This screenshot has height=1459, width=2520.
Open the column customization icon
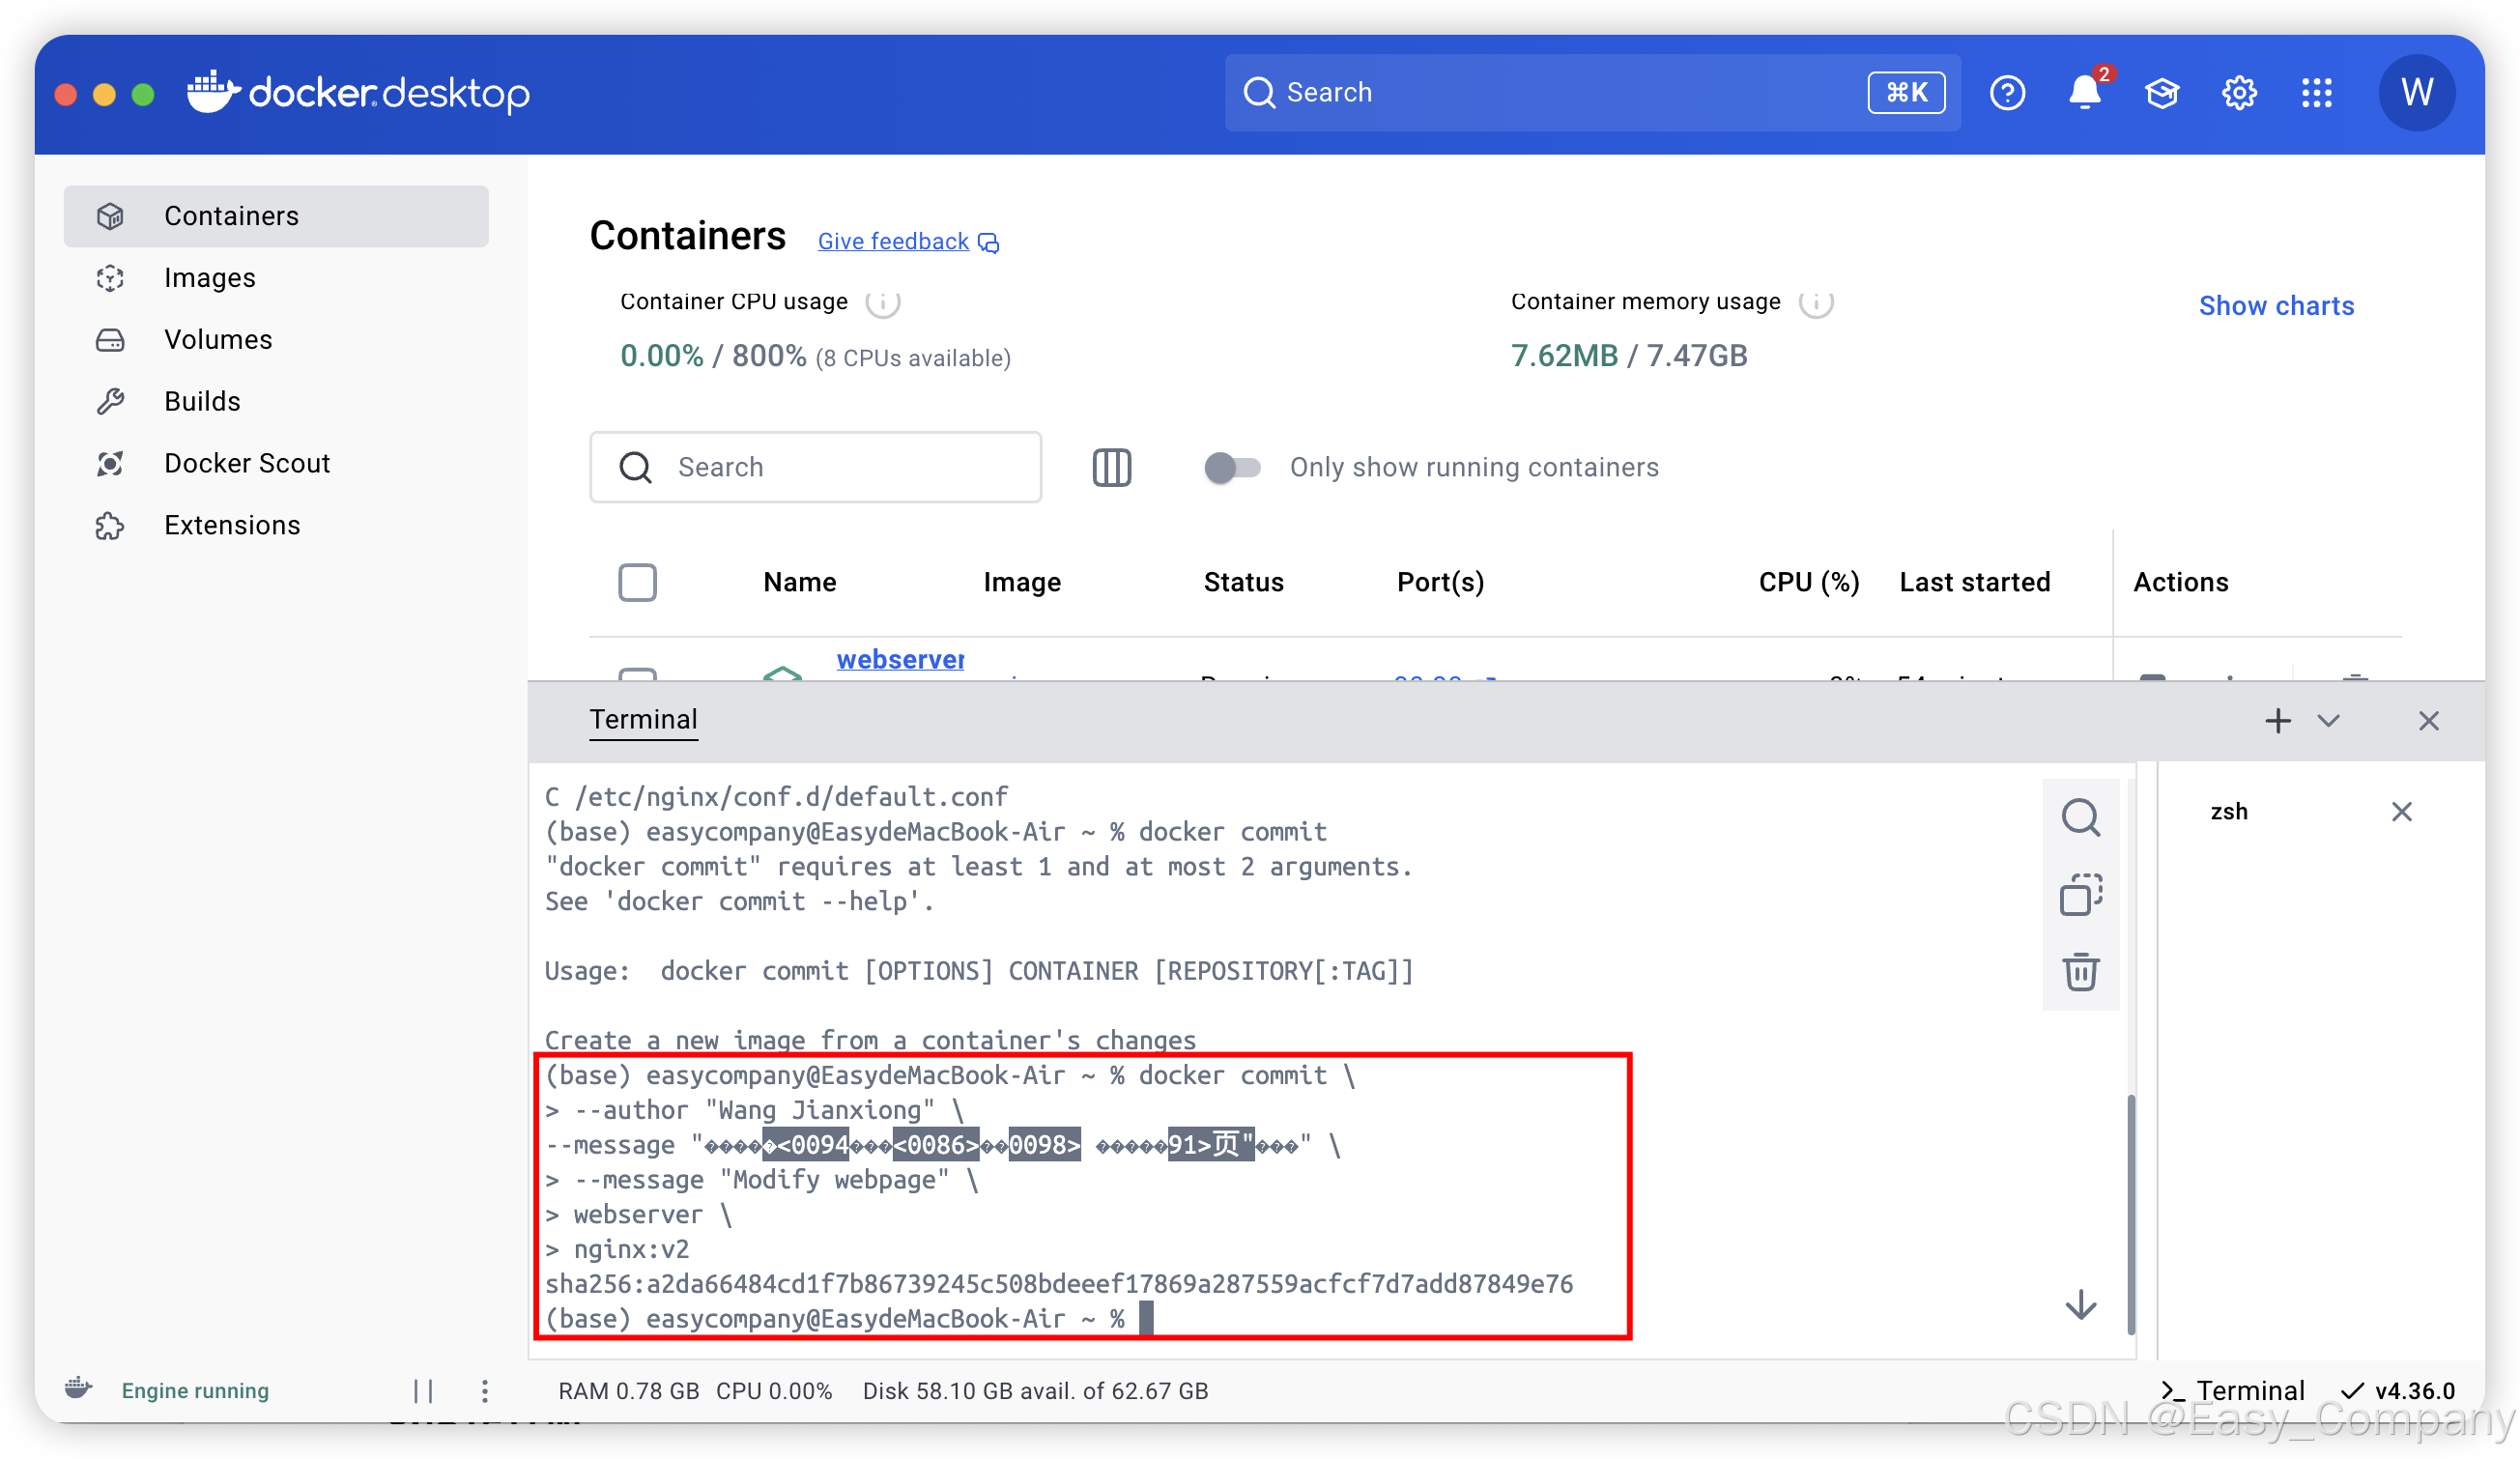click(x=1111, y=467)
